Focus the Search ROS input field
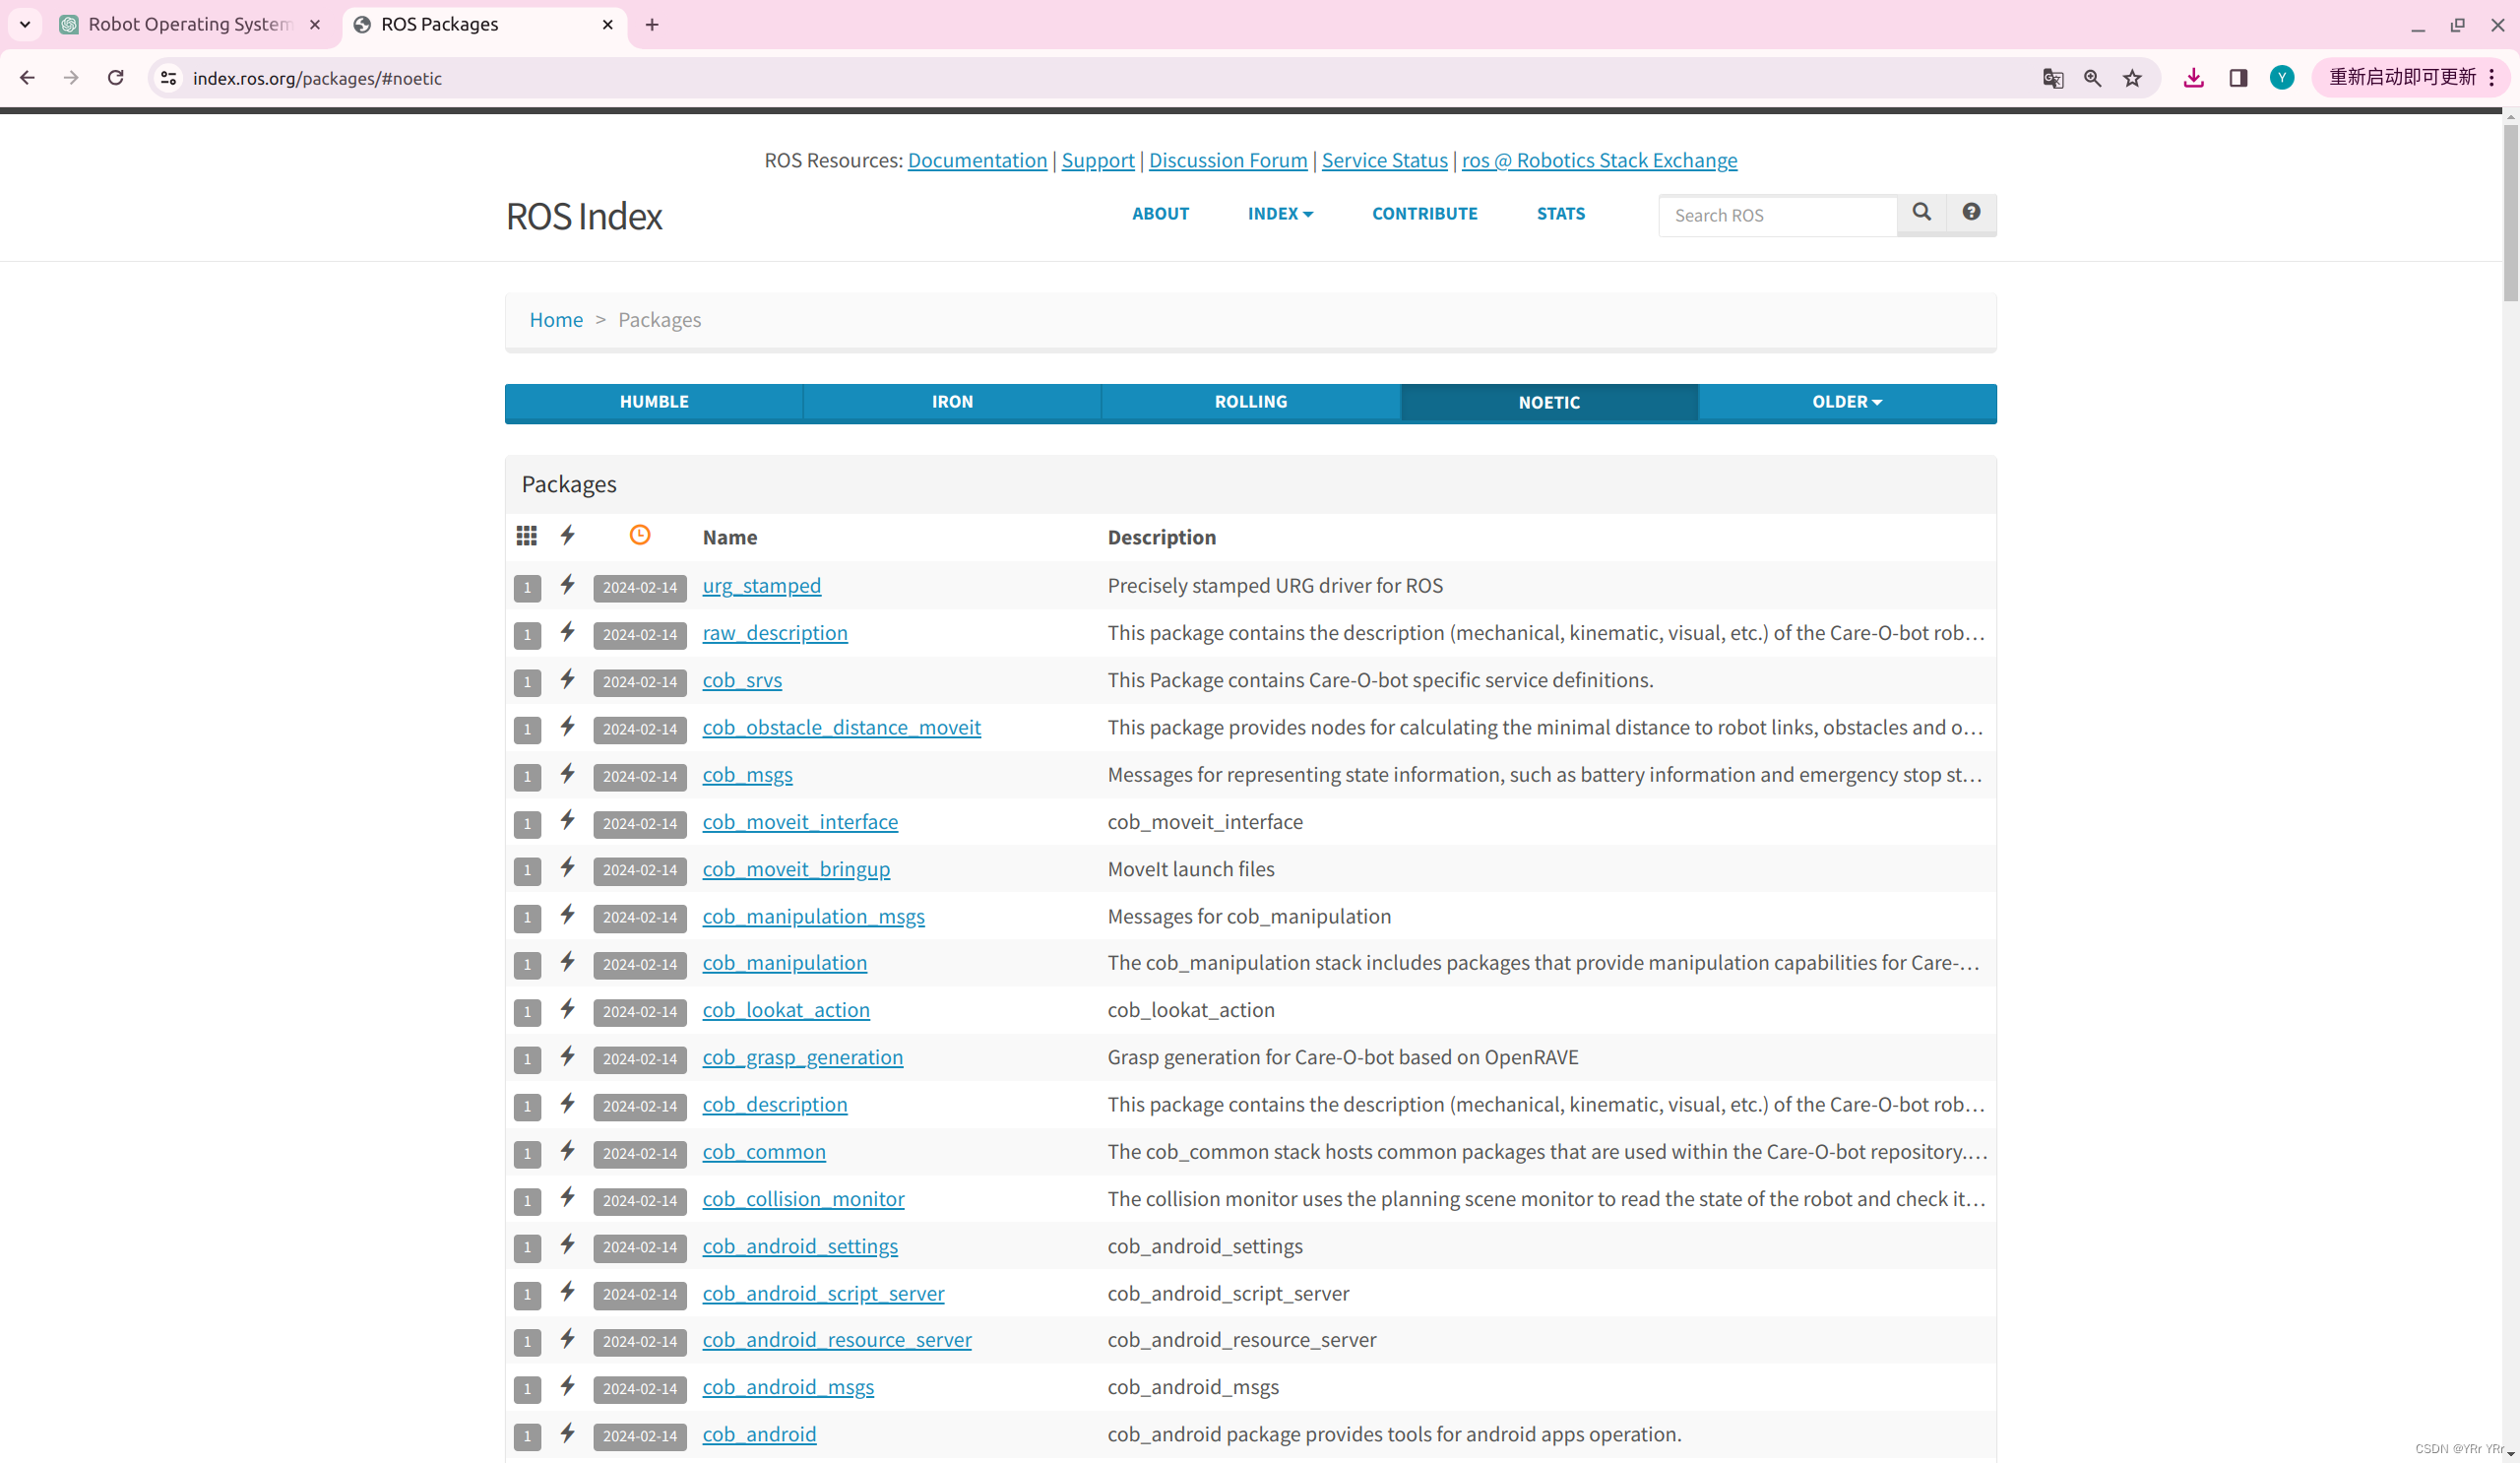This screenshot has width=2520, height=1463. [1776, 215]
